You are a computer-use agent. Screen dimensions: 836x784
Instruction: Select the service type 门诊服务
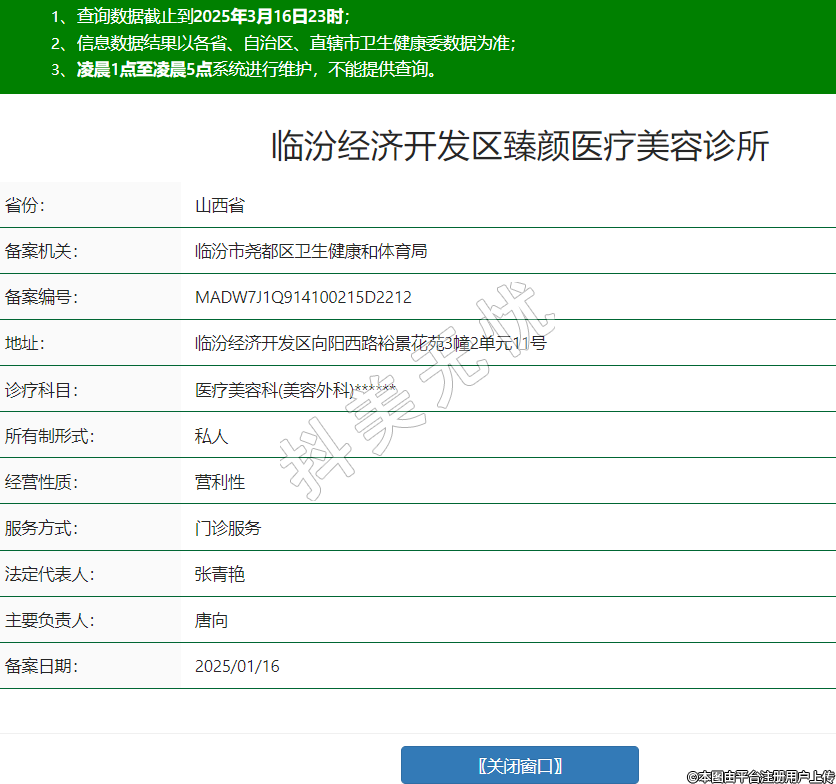click(228, 528)
